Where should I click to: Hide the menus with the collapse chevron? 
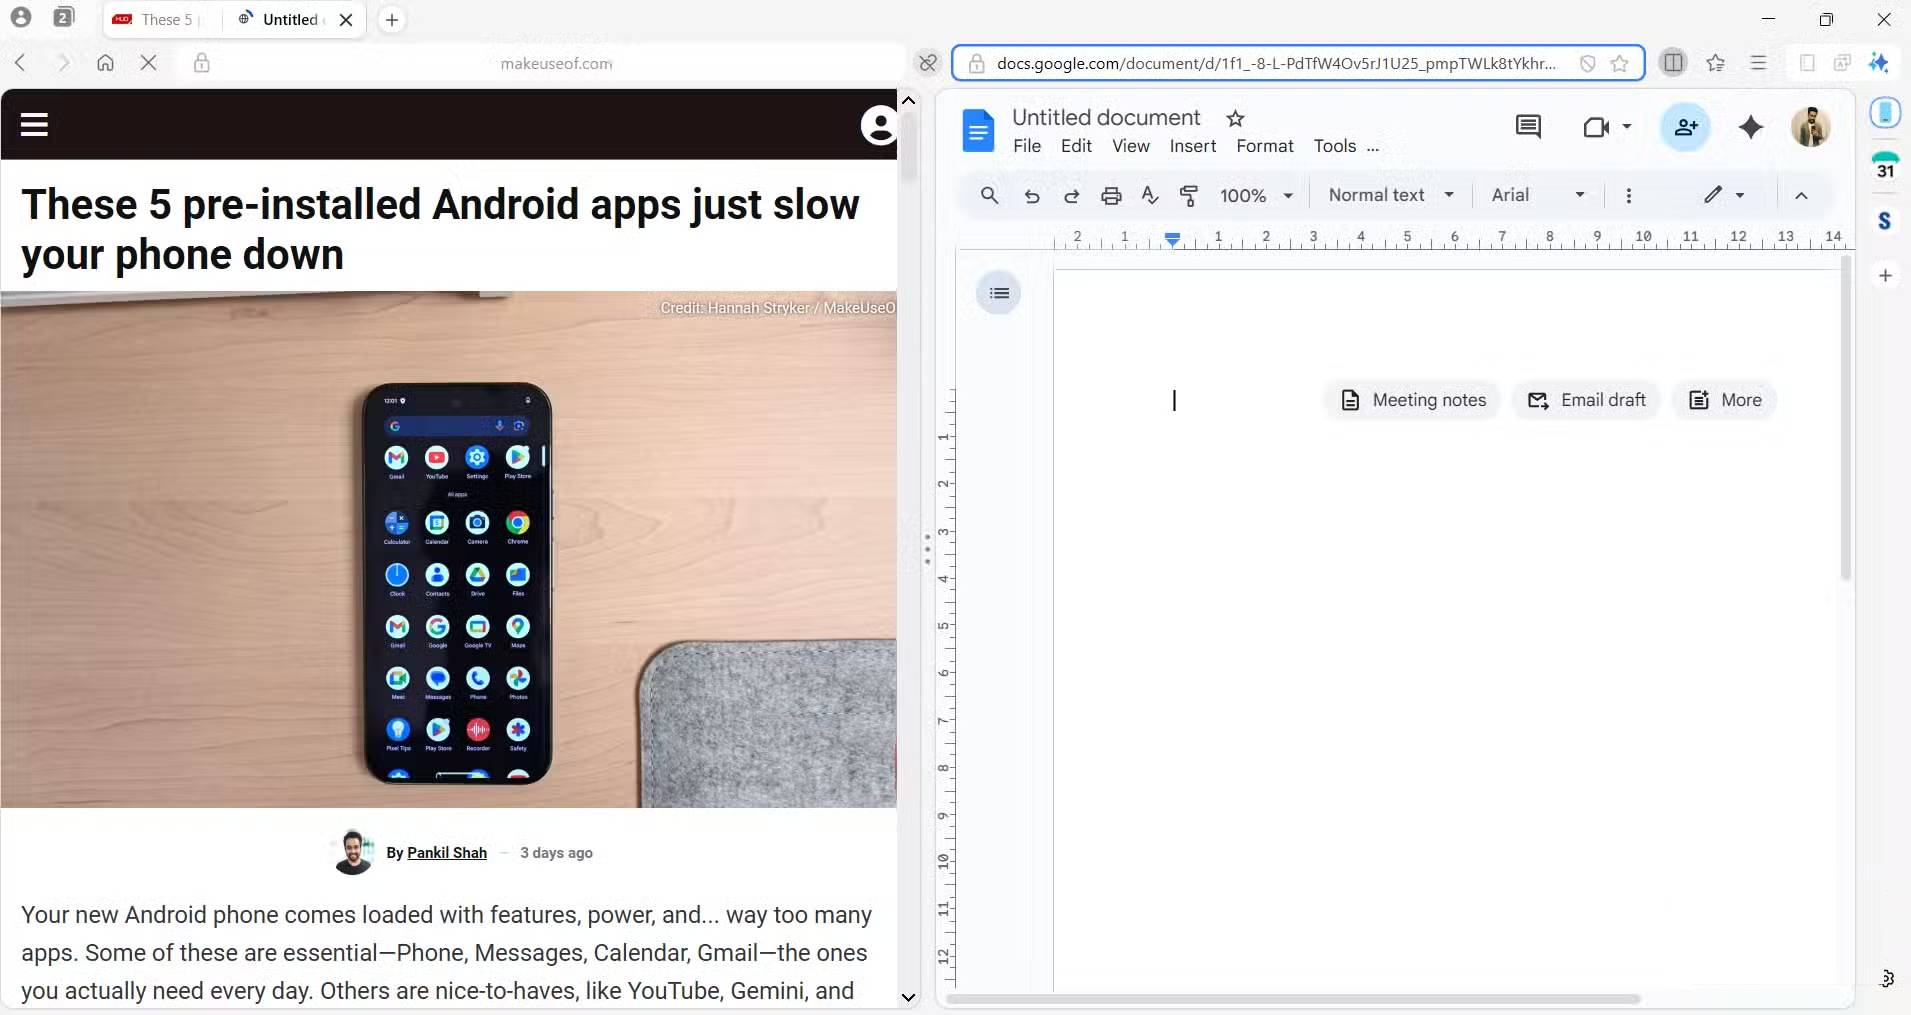[1801, 196]
